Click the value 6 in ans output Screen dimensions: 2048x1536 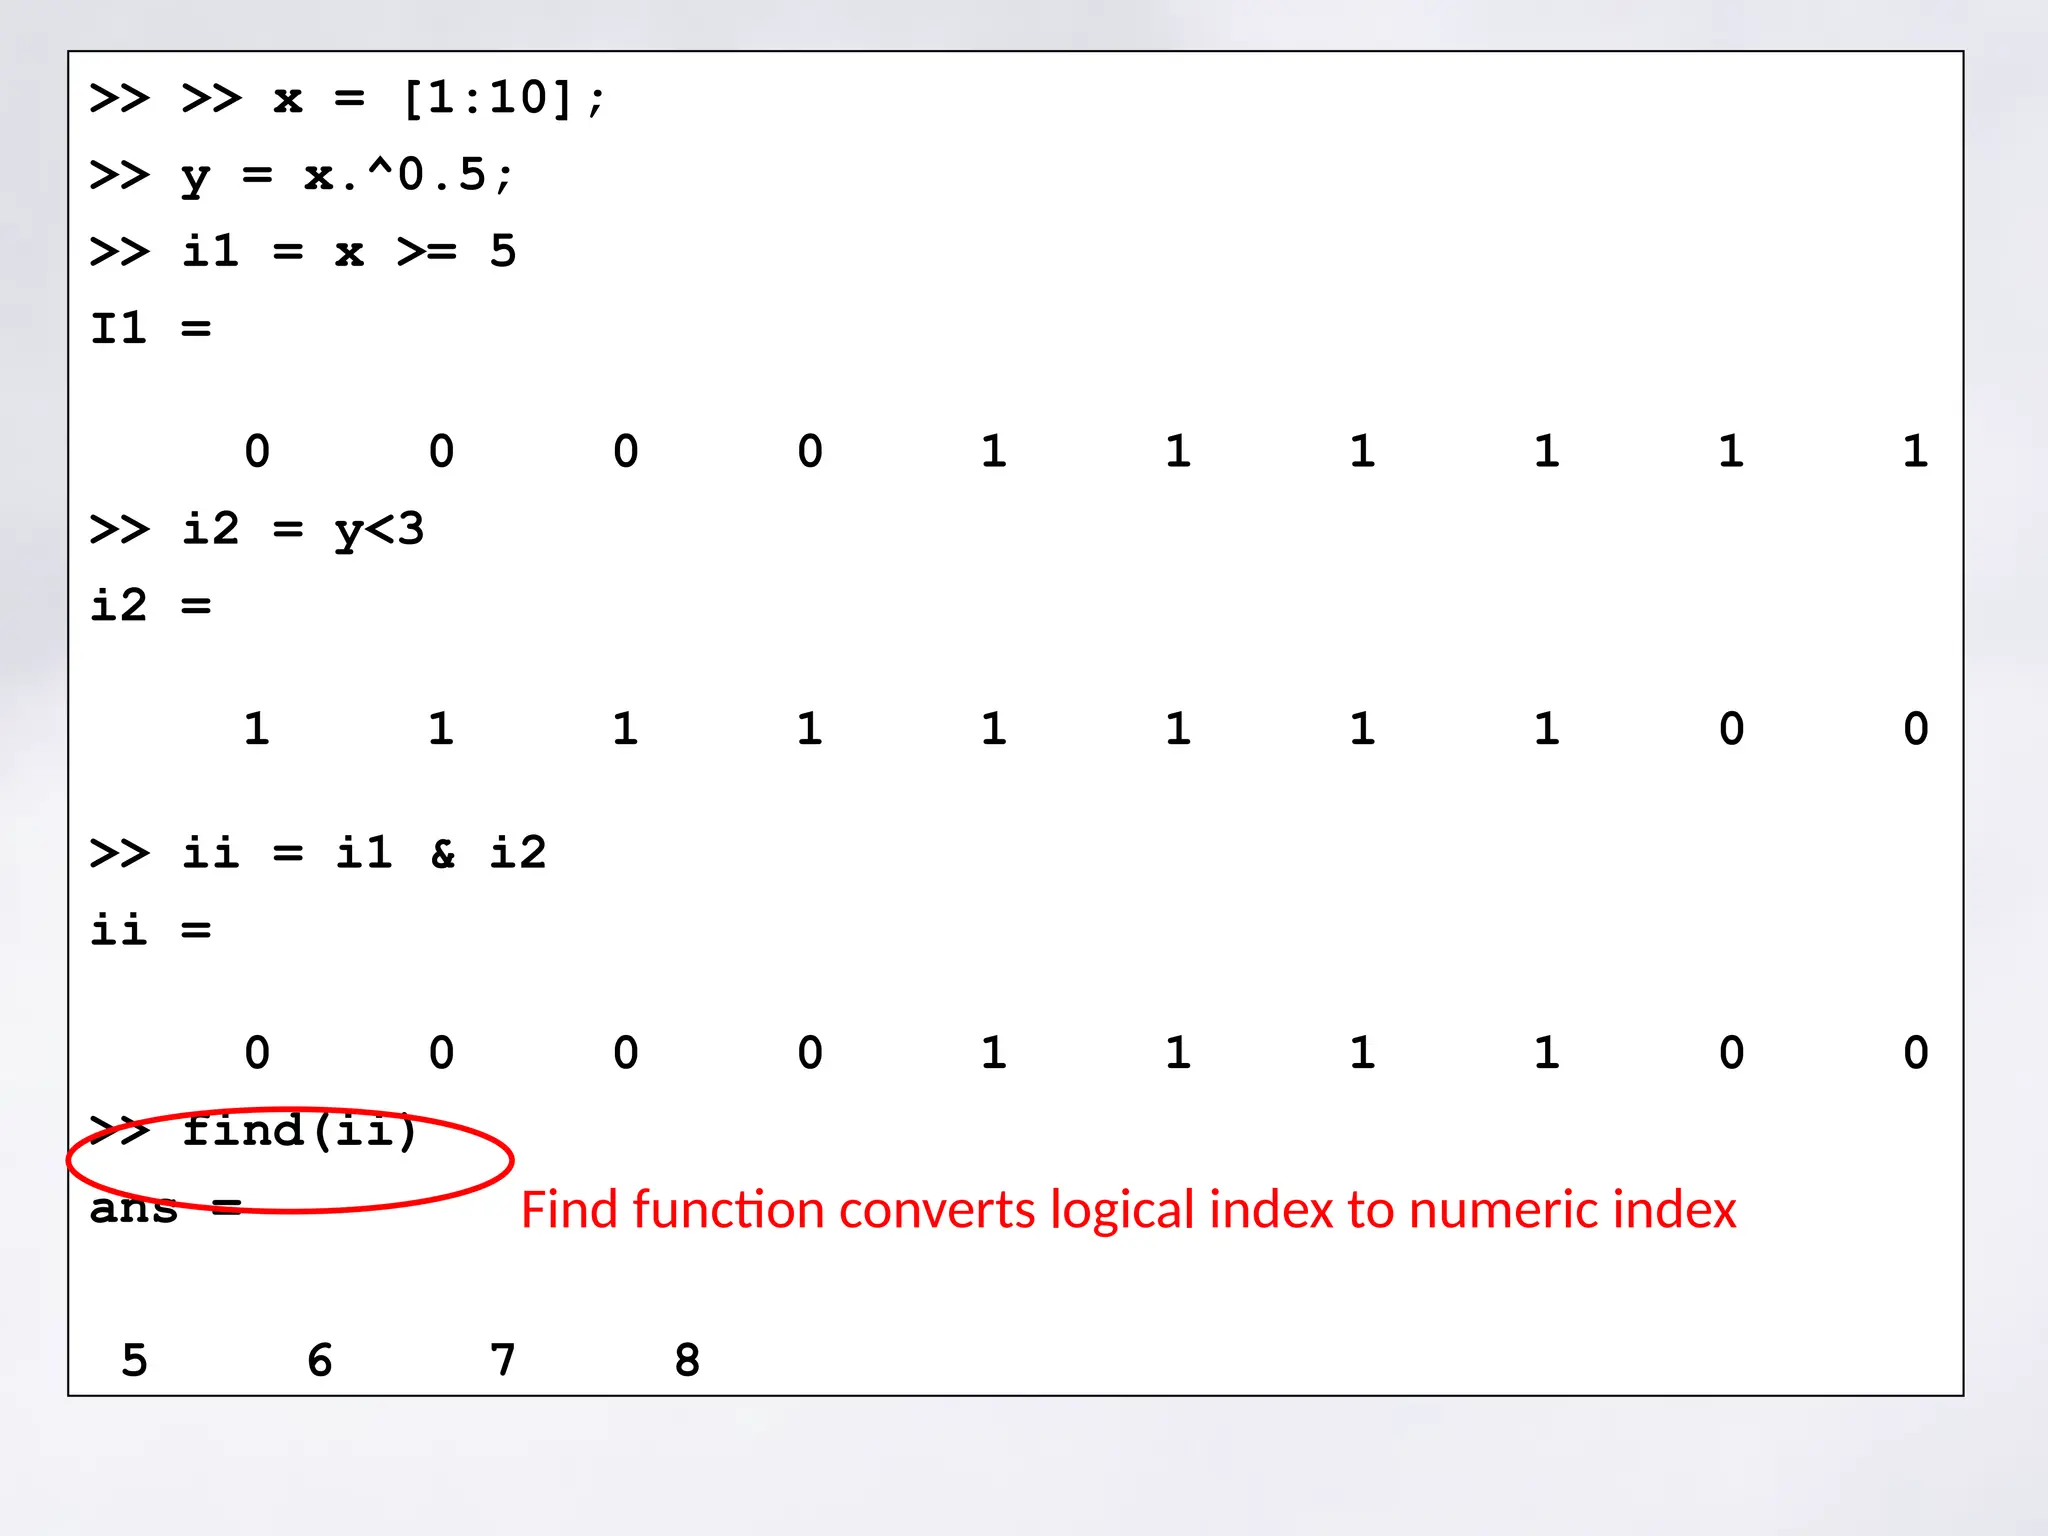[x=319, y=1360]
